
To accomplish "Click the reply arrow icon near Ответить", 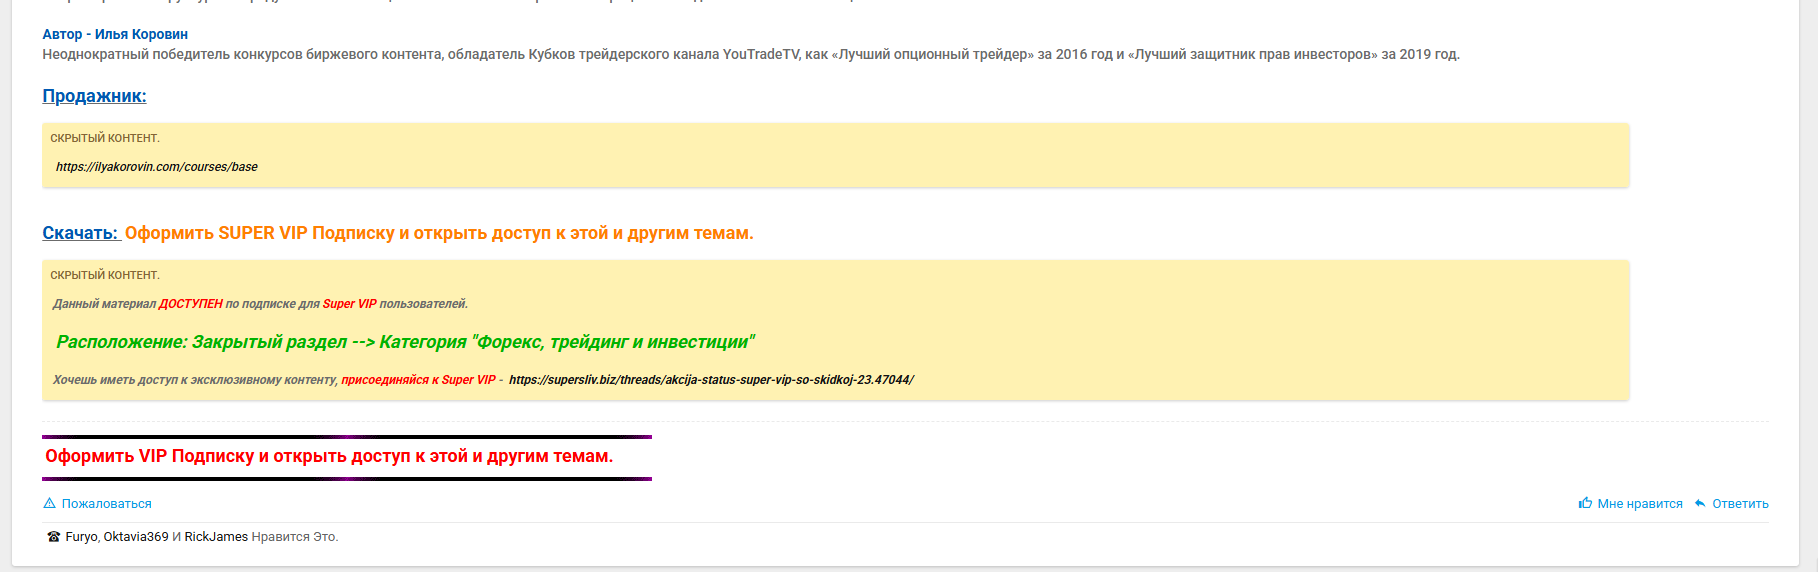I will coord(1700,503).
